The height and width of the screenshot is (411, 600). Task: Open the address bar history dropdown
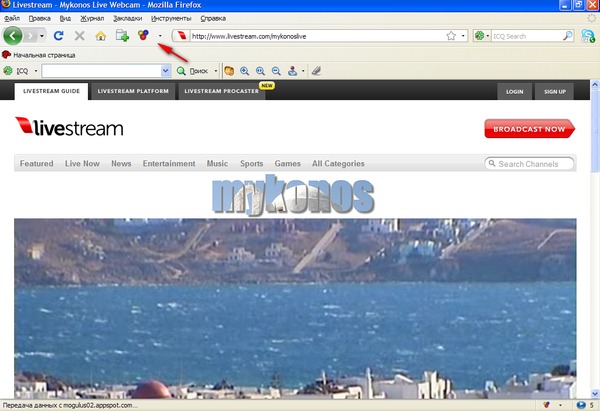click(463, 36)
